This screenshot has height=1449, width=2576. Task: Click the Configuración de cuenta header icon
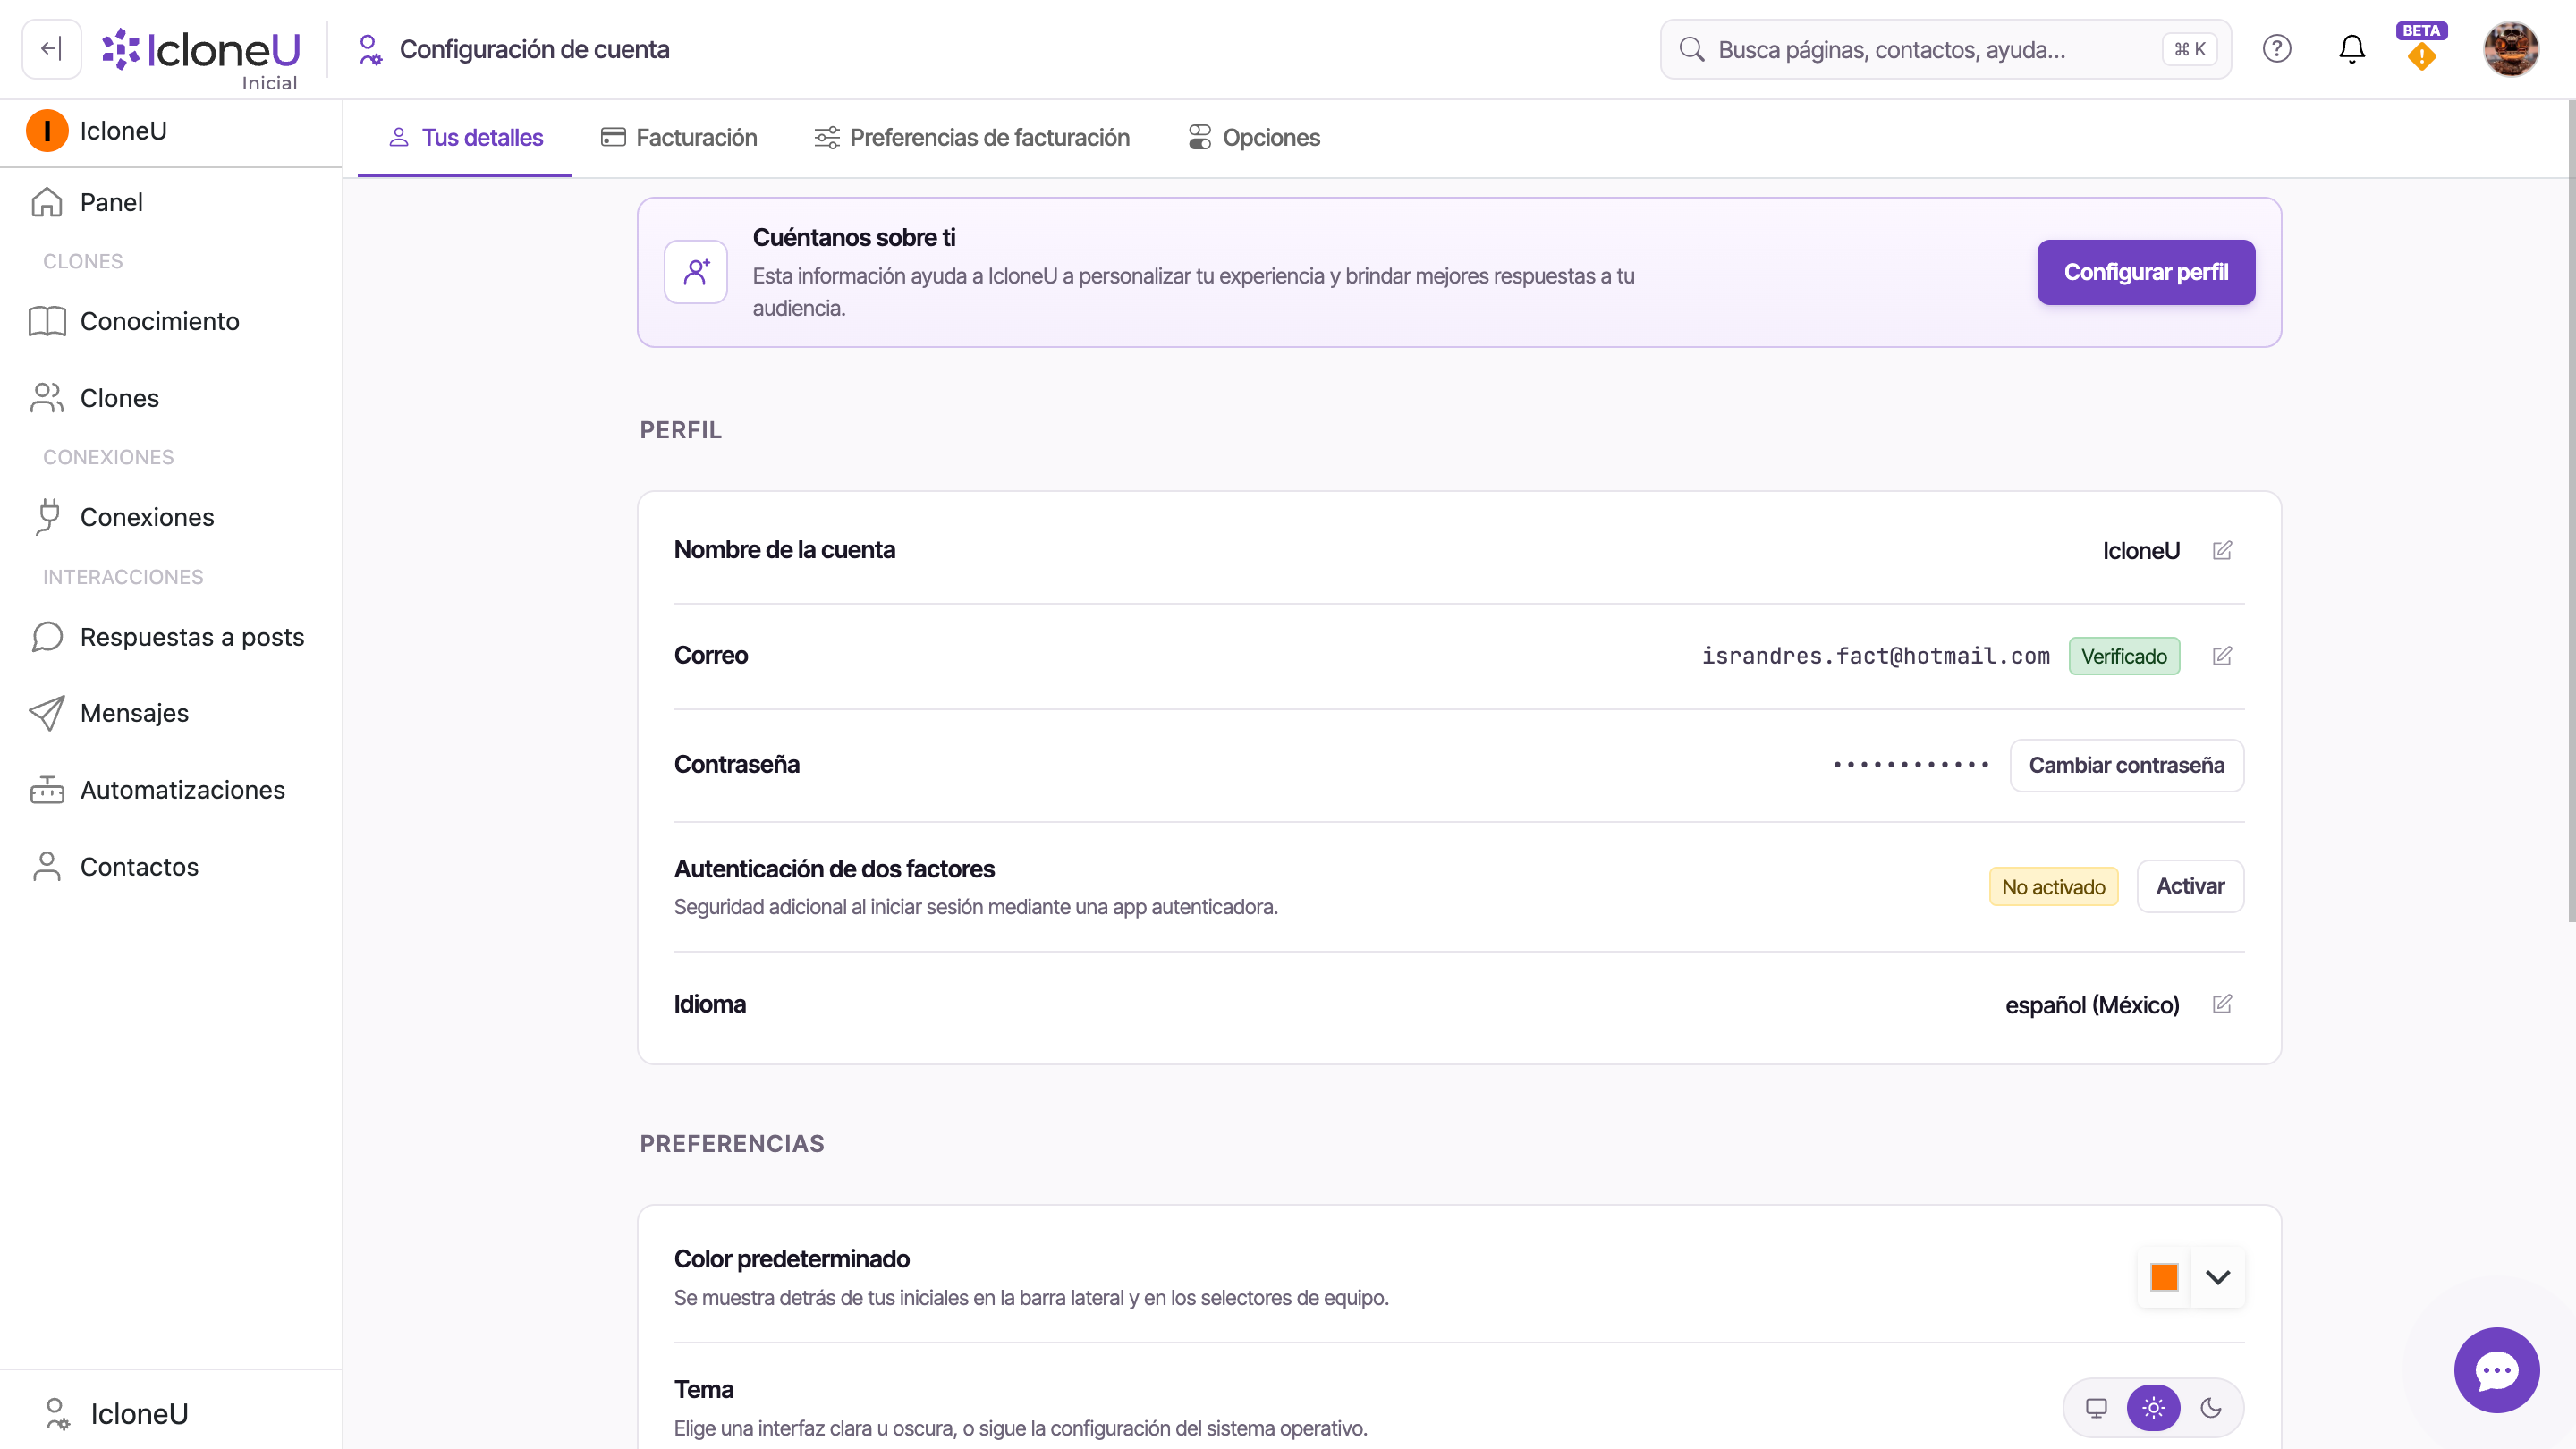(370, 49)
